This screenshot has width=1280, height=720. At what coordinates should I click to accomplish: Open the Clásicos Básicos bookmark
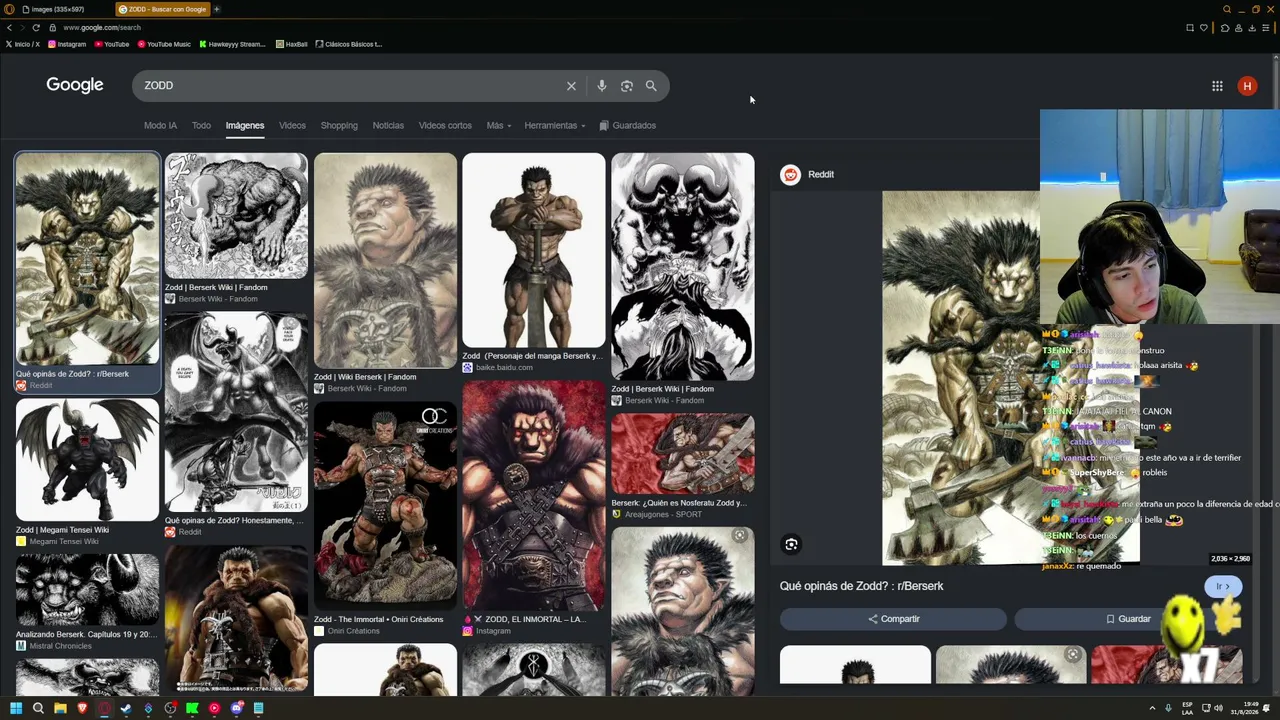(x=349, y=44)
